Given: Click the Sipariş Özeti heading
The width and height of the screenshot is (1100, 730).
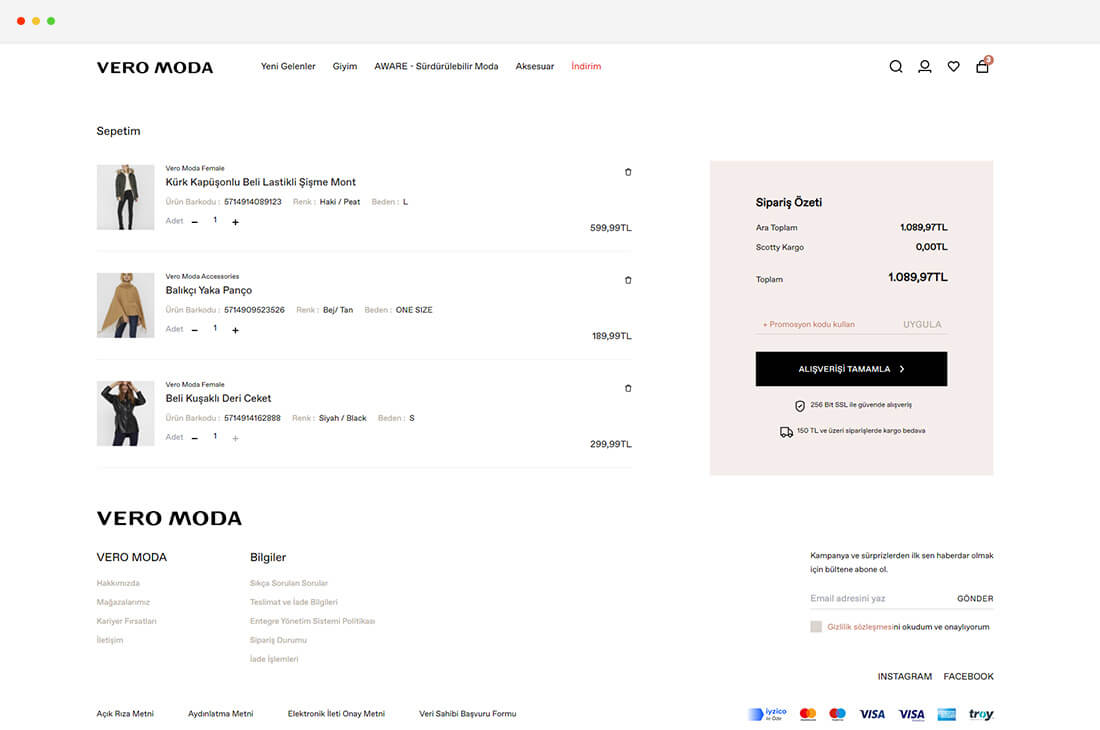Looking at the screenshot, I should [789, 203].
